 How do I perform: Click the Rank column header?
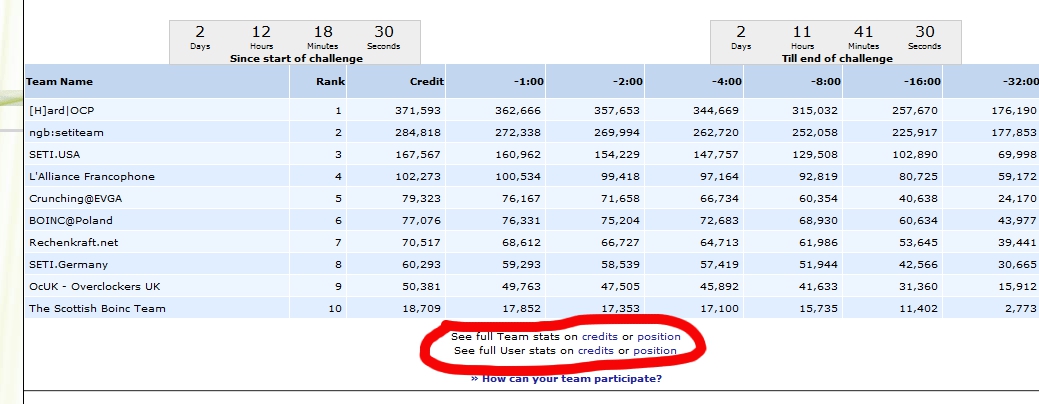(330, 81)
